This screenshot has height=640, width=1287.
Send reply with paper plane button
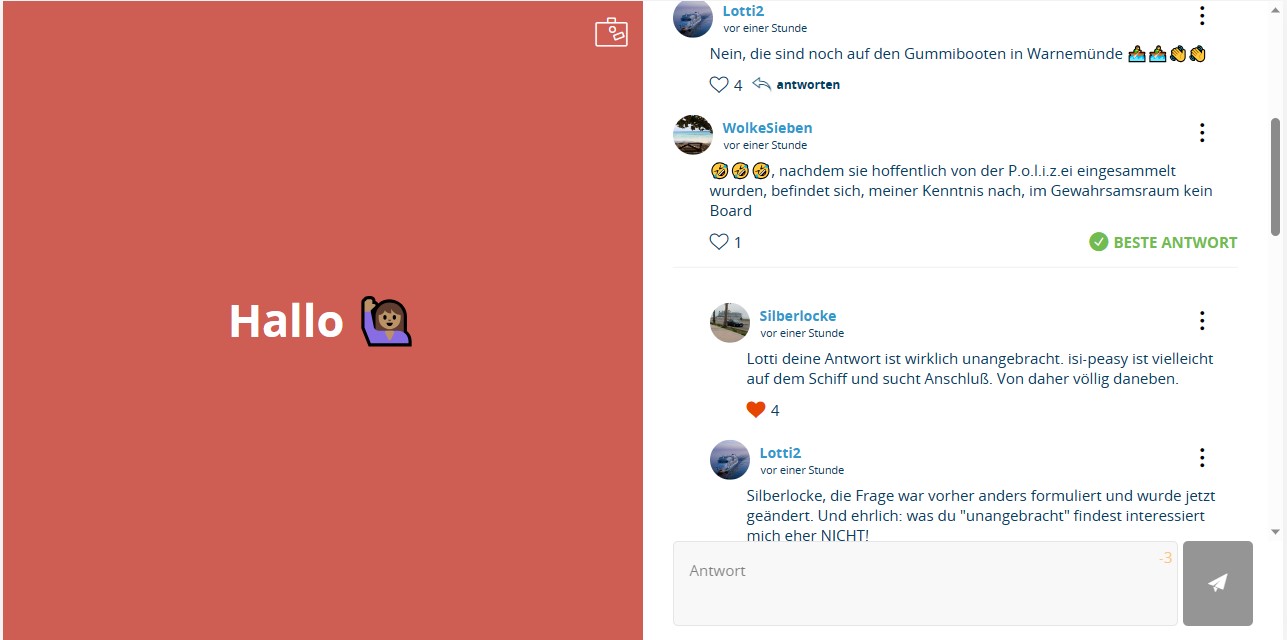tap(1218, 583)
